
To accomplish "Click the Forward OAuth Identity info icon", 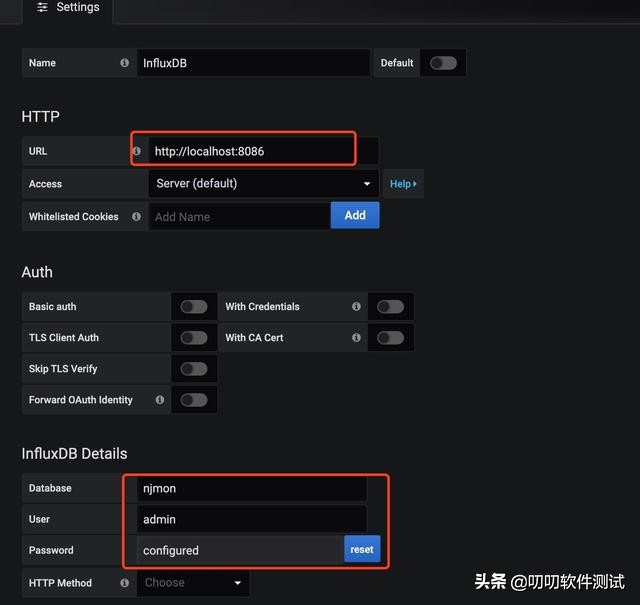I will [x=160, y=400].
